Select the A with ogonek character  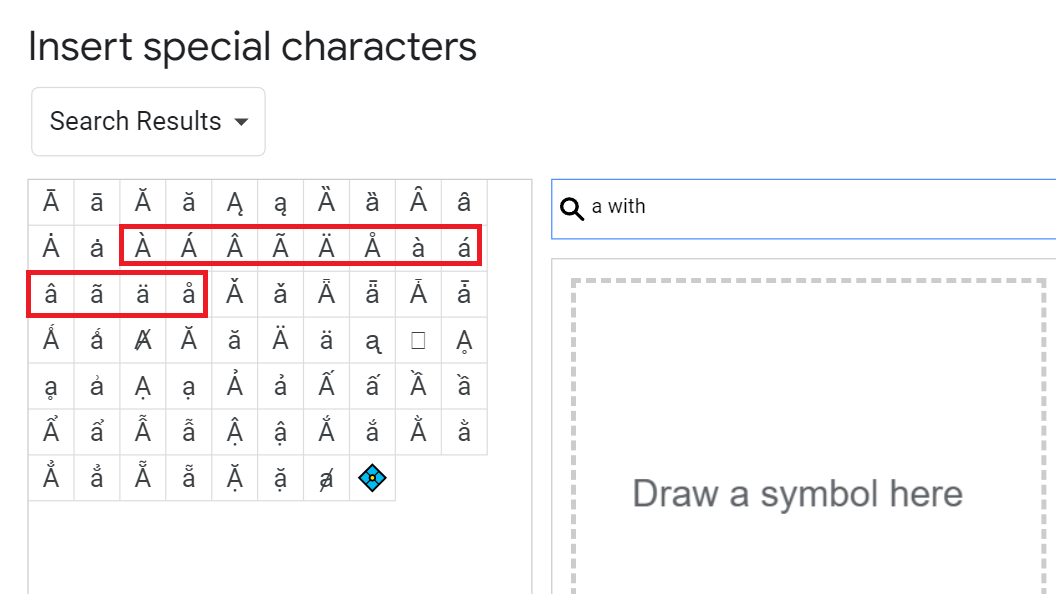tap(234, 200)
